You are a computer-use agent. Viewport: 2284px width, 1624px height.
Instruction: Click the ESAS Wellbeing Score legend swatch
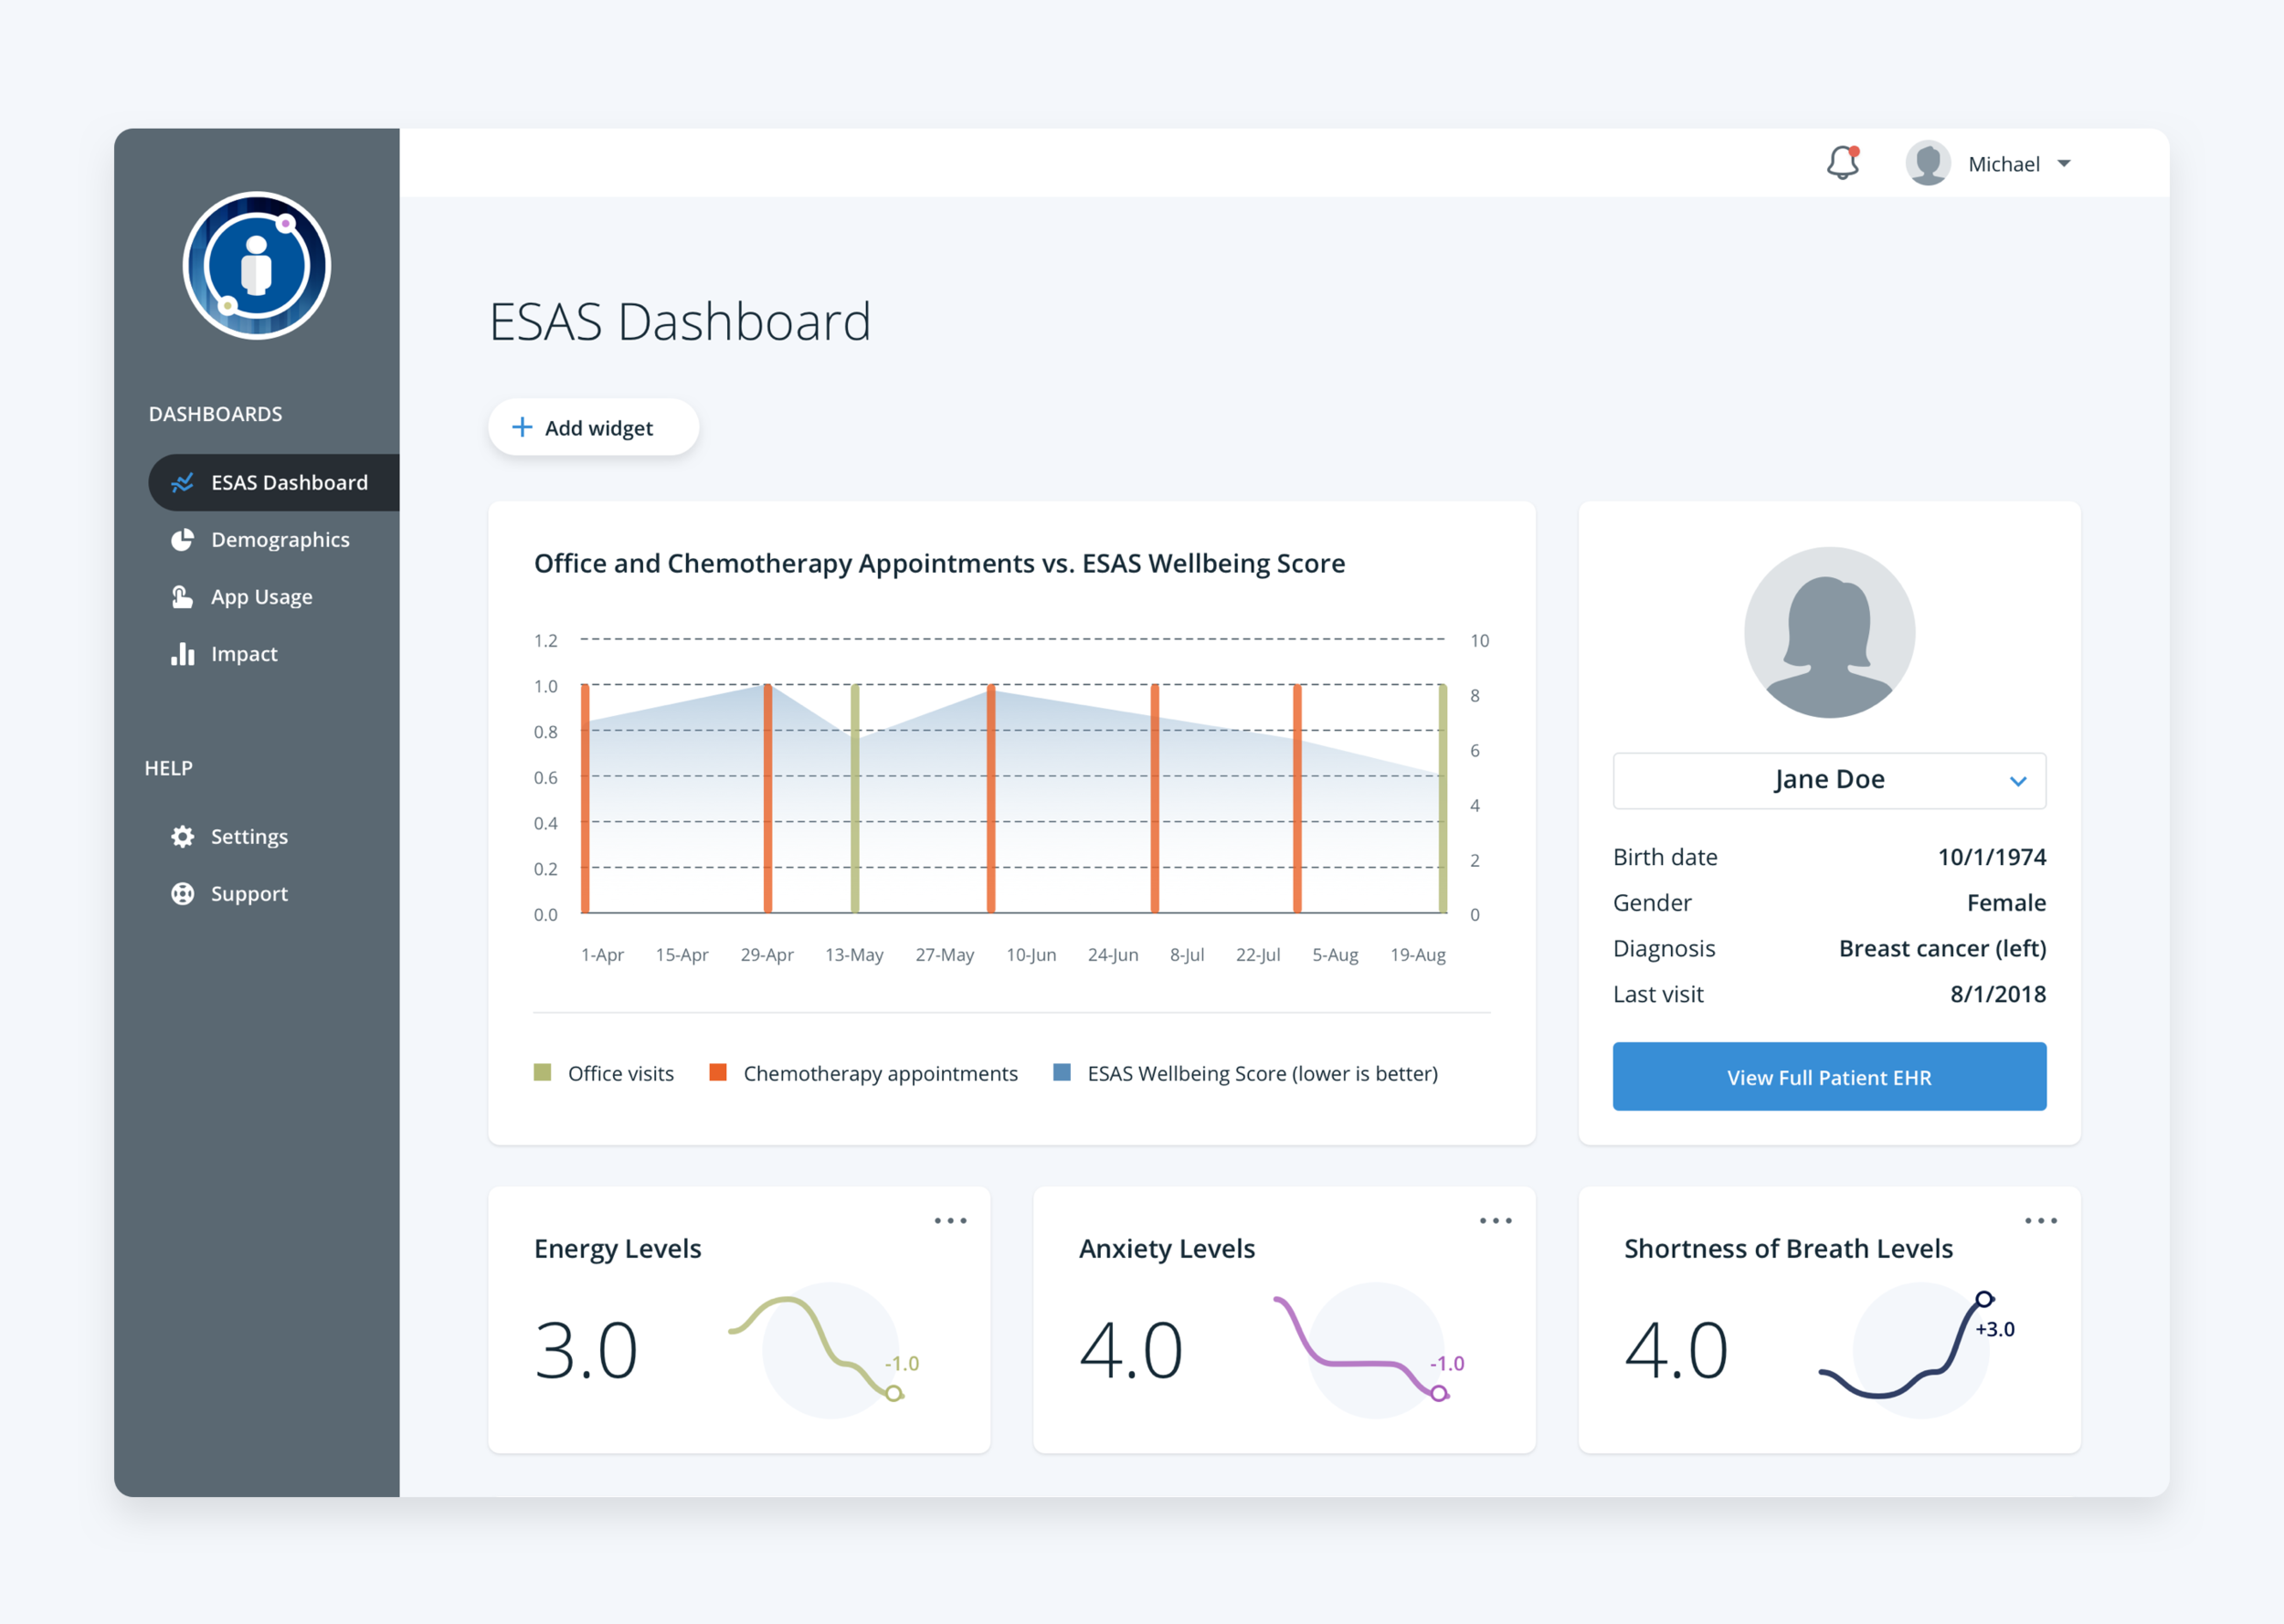pyautogui.click(x=1062, y=1072)
